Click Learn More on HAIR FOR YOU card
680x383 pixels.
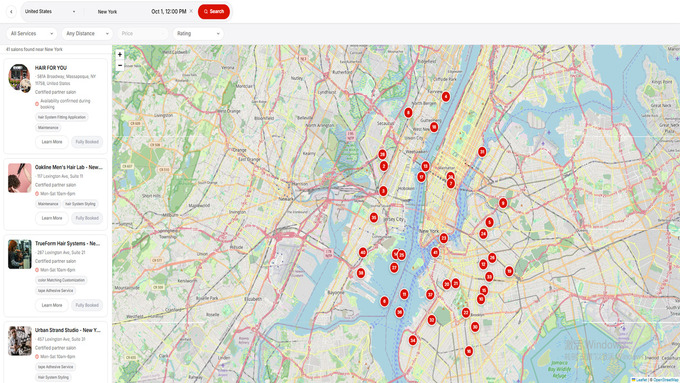pyautogui.click(x=52, y=142)
